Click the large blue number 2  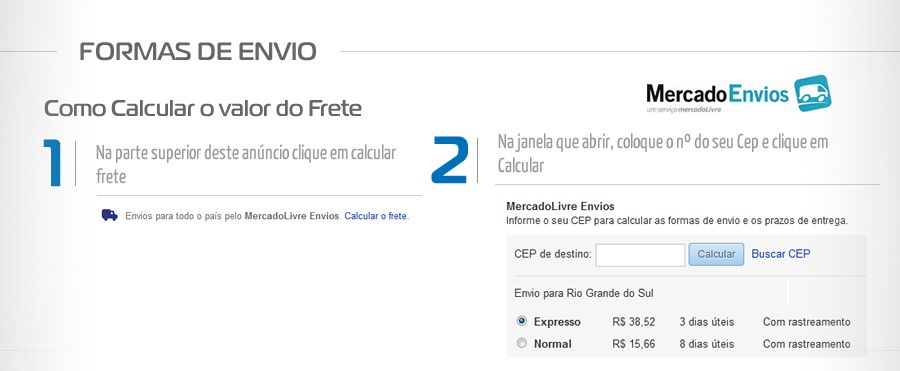pos(449,159)
